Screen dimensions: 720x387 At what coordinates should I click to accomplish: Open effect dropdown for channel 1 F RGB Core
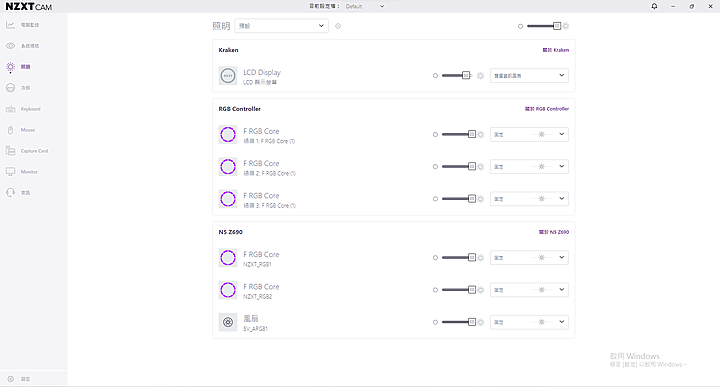(x=529, y=135)
